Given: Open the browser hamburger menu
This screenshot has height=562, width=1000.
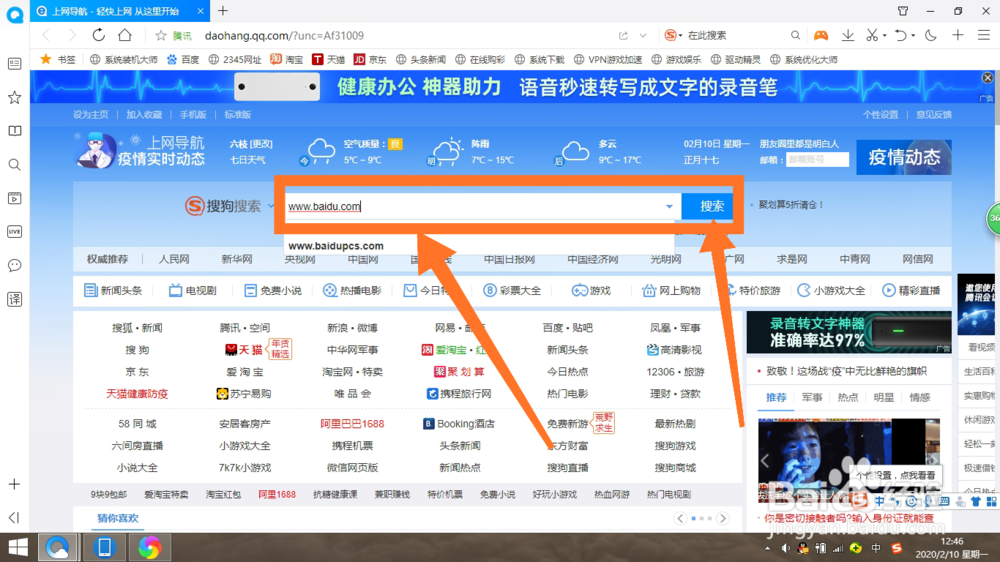Looking at the screenshot, I should (984, 35).
